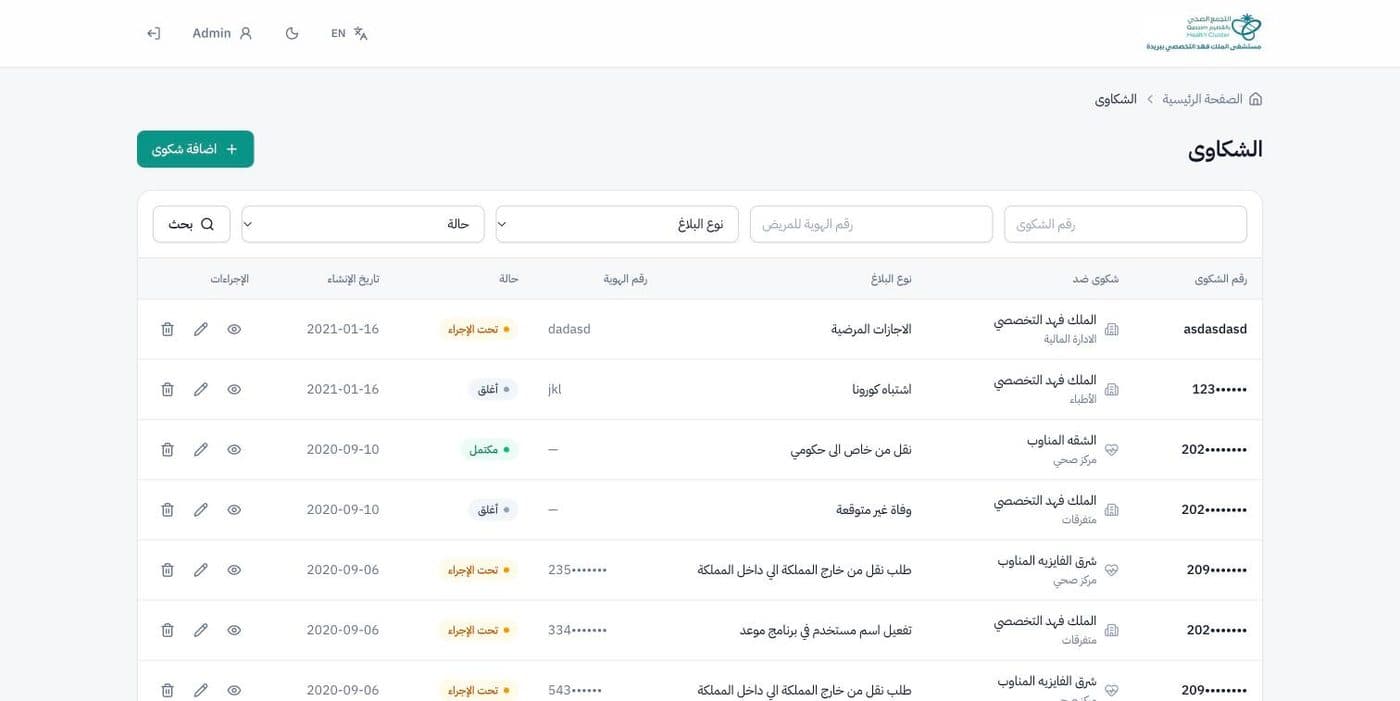Click the بحث search button
The height and width of the screenshot is (701, 1400).
tap(192, 224)
